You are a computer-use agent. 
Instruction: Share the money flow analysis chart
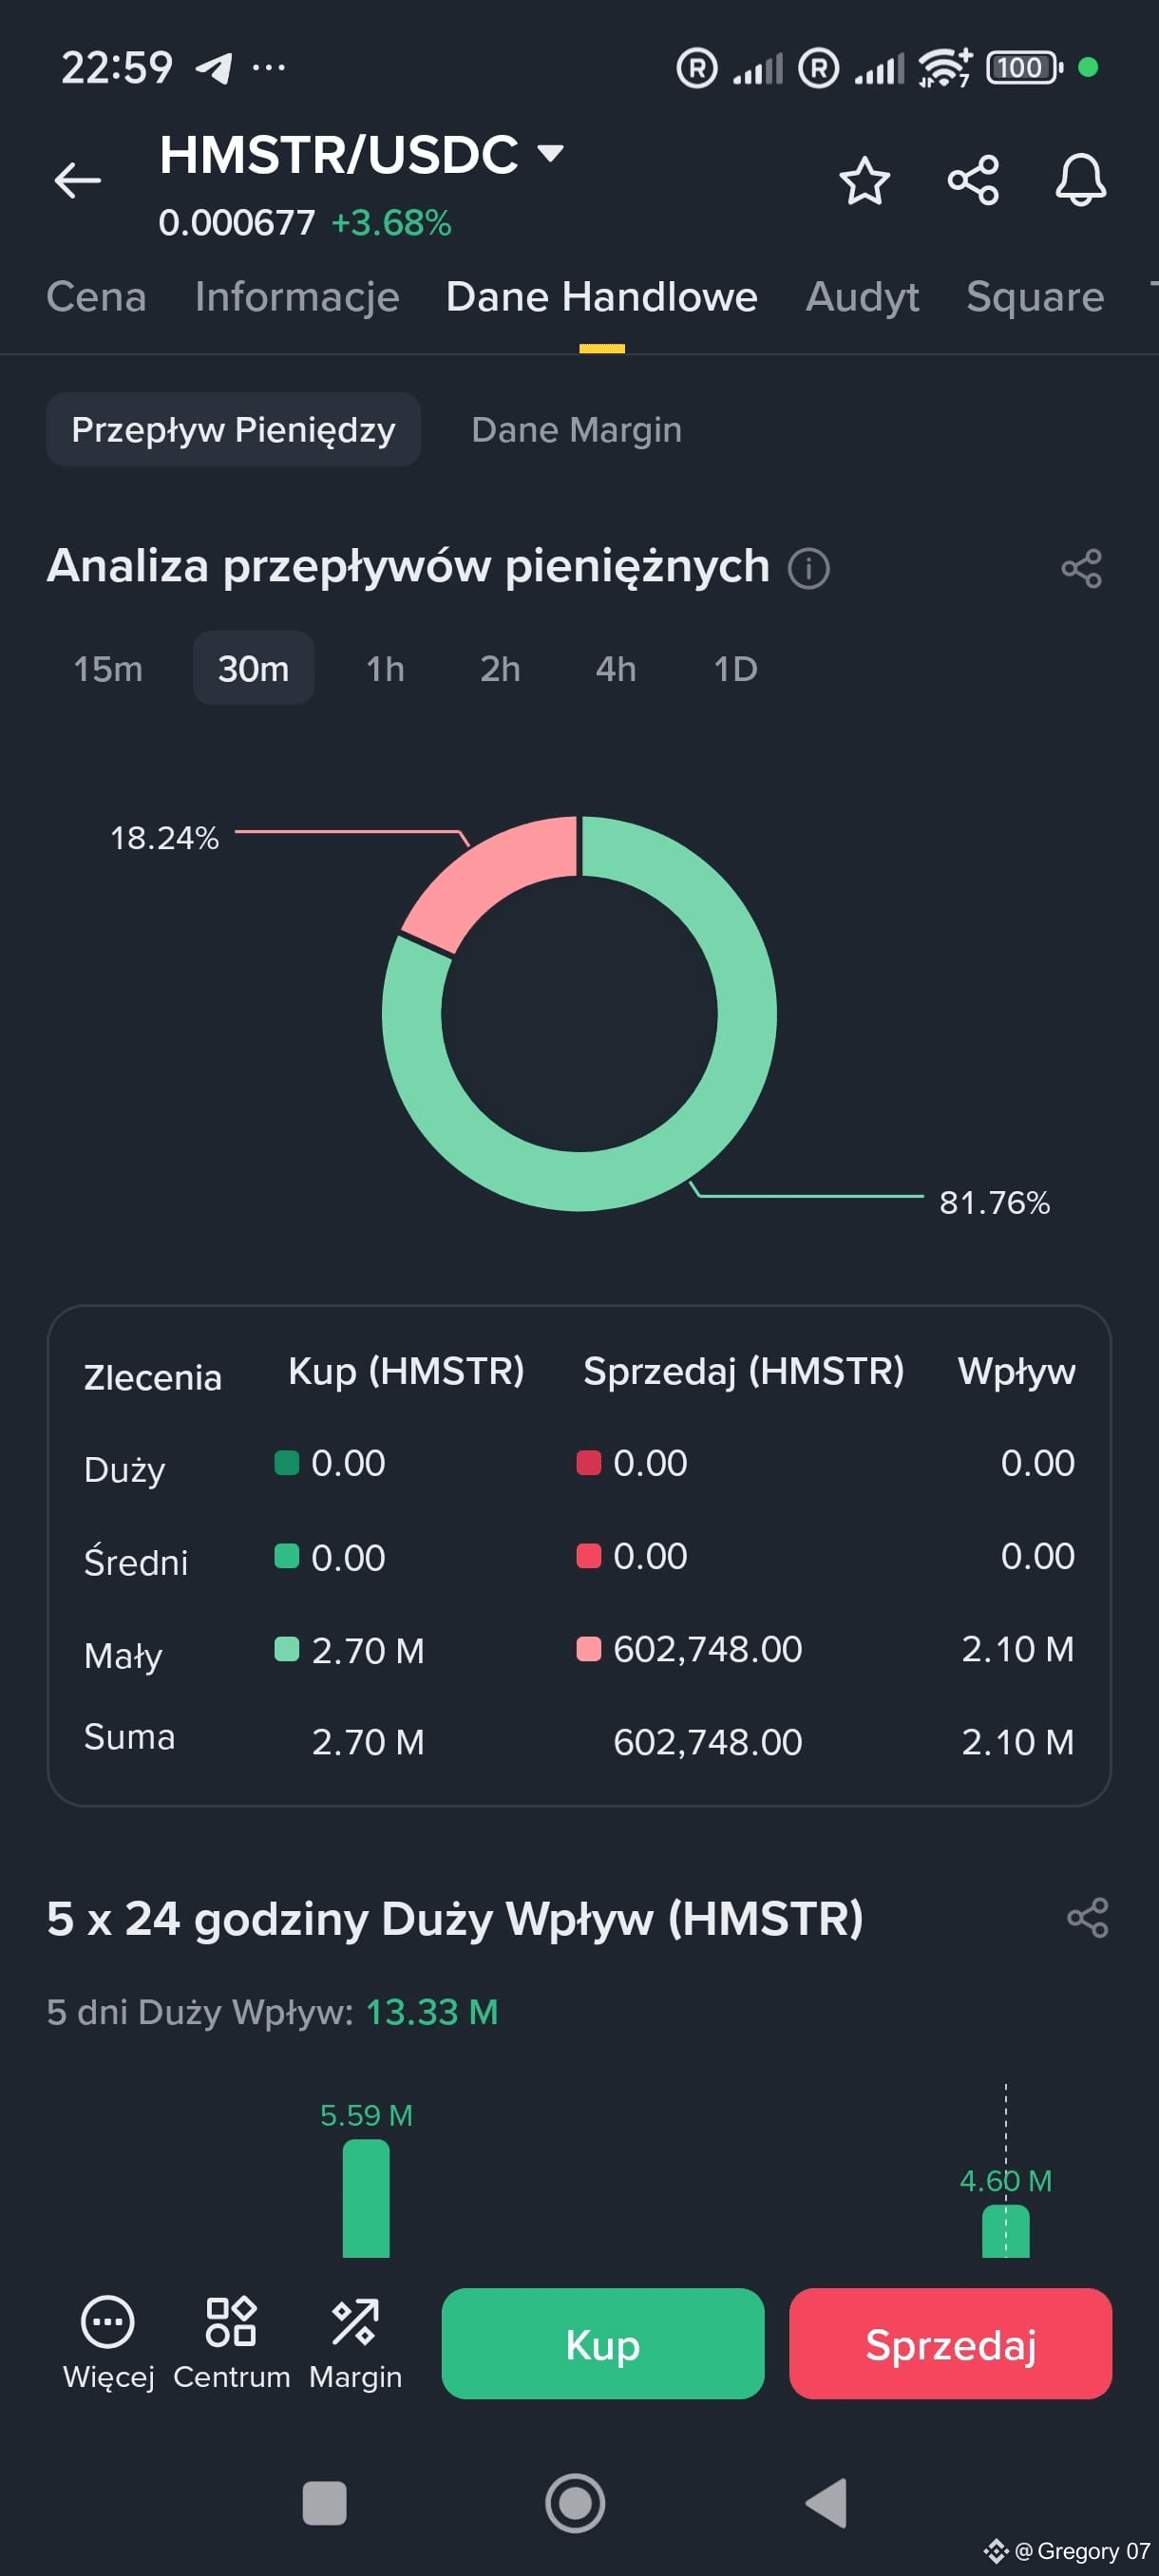(x=1081, y=568)
